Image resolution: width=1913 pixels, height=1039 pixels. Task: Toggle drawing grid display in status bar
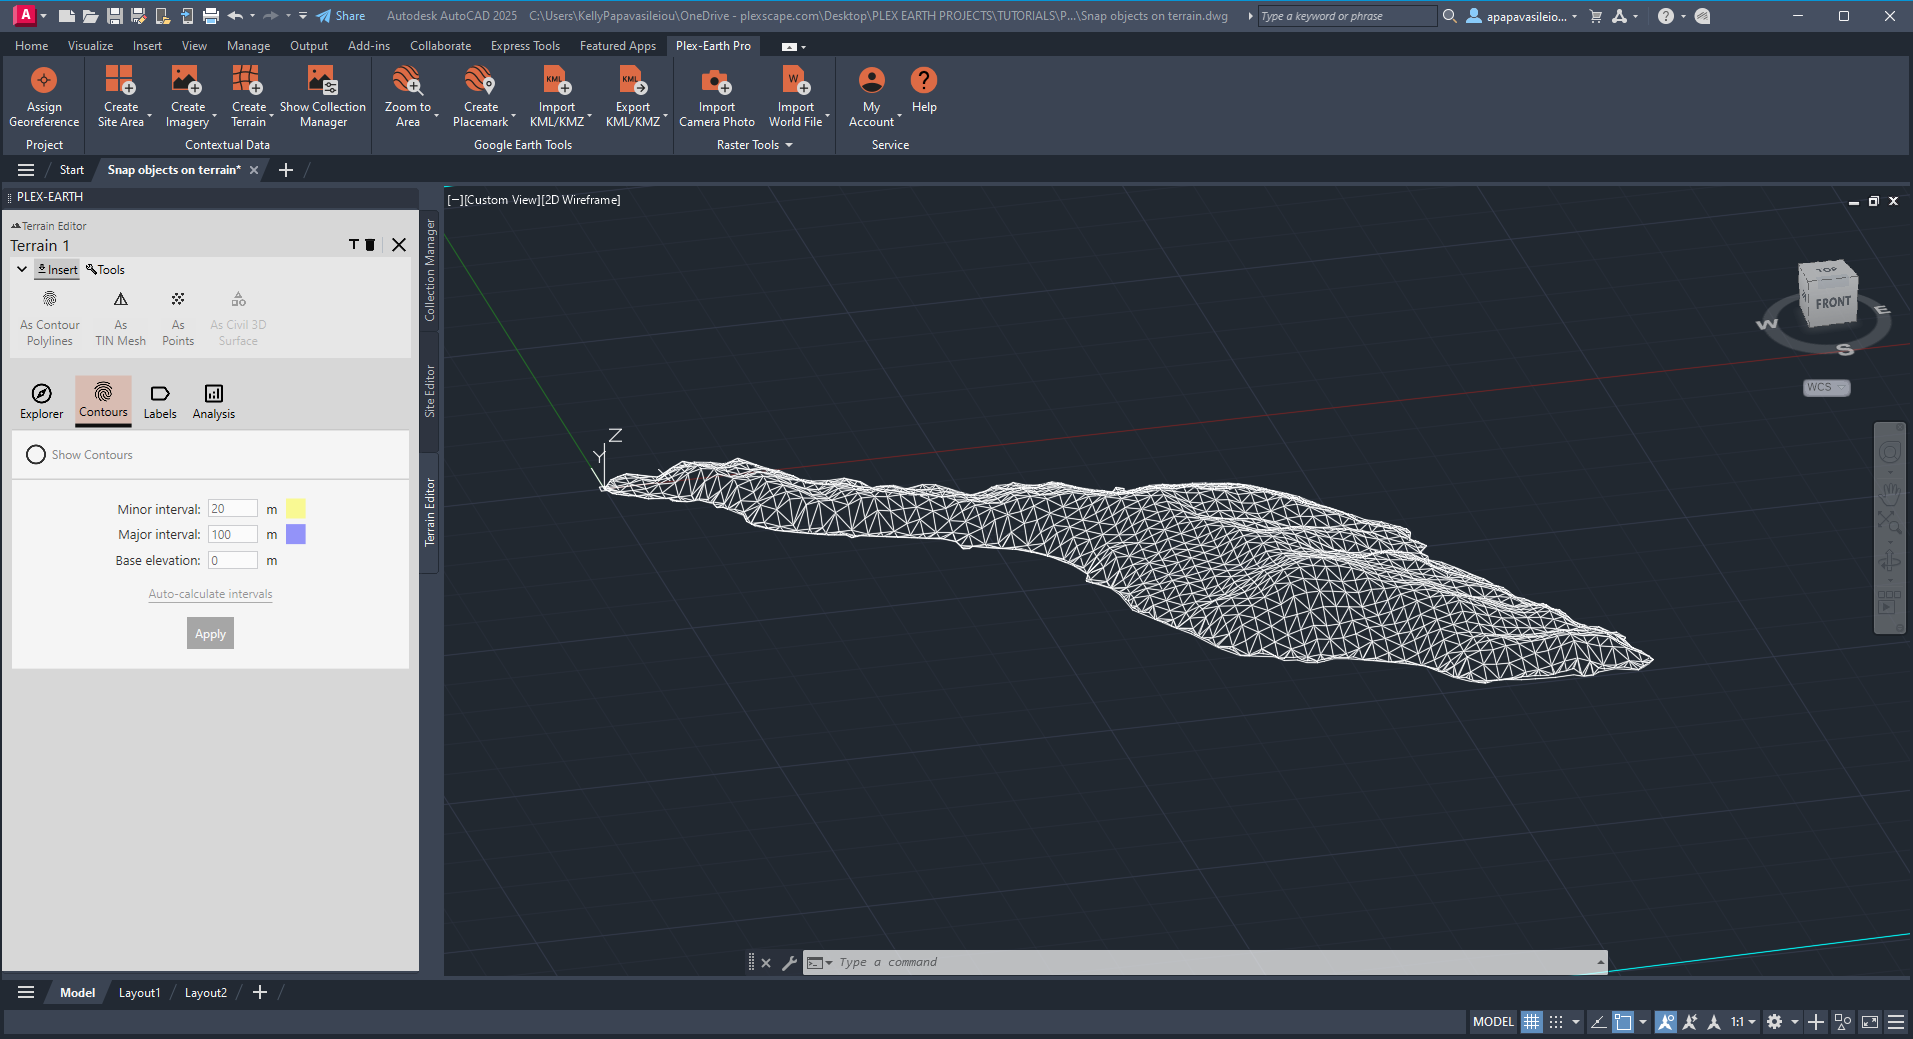pyautogui.click(x=1532, y=1022)
